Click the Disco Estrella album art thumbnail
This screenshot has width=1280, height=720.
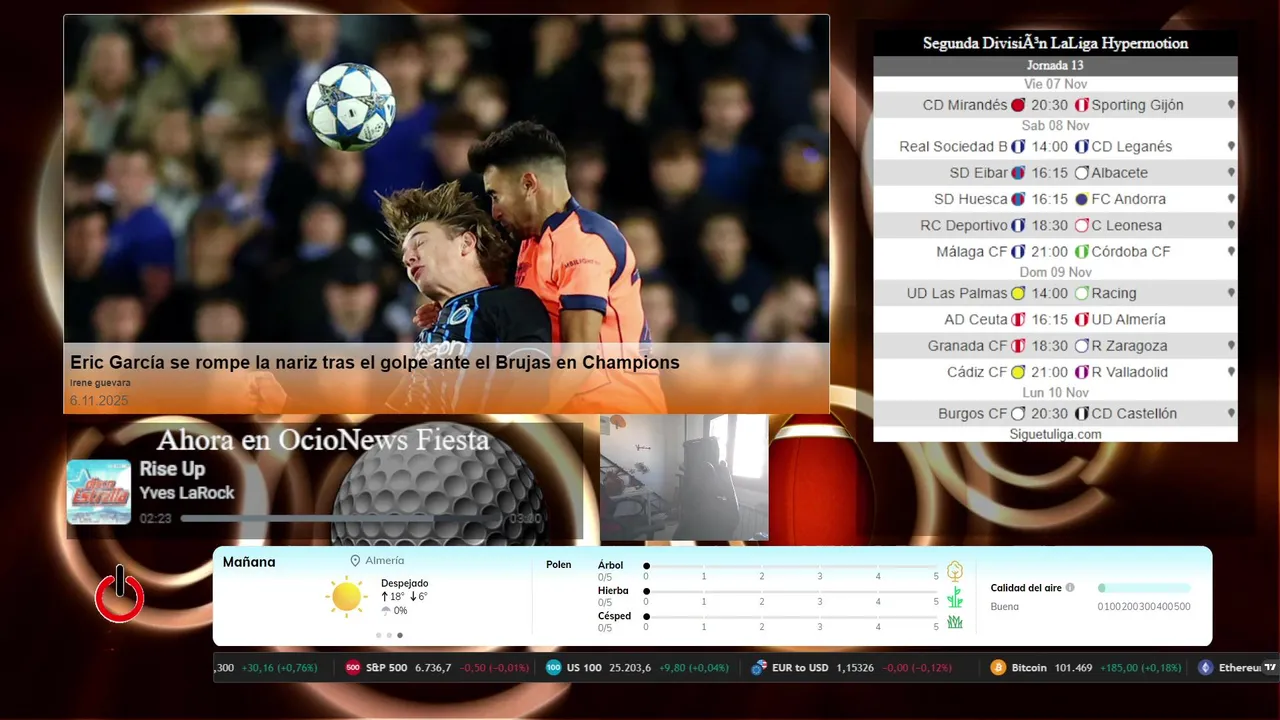tap(99, 492)
